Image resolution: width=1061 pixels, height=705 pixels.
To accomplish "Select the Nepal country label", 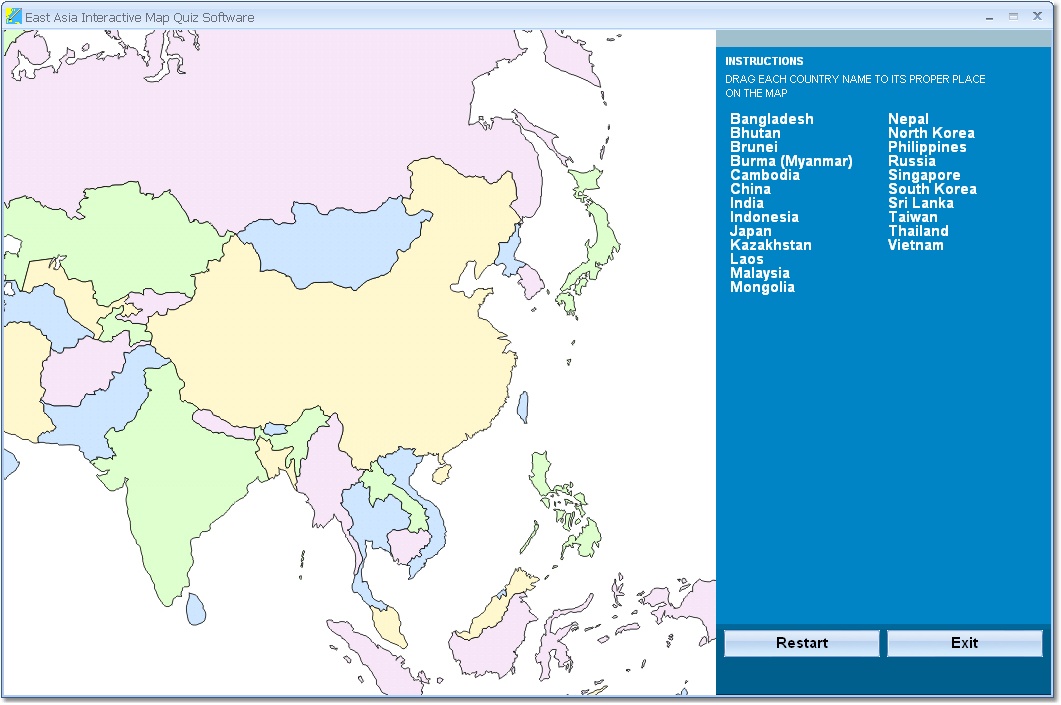I will point(908,119).
